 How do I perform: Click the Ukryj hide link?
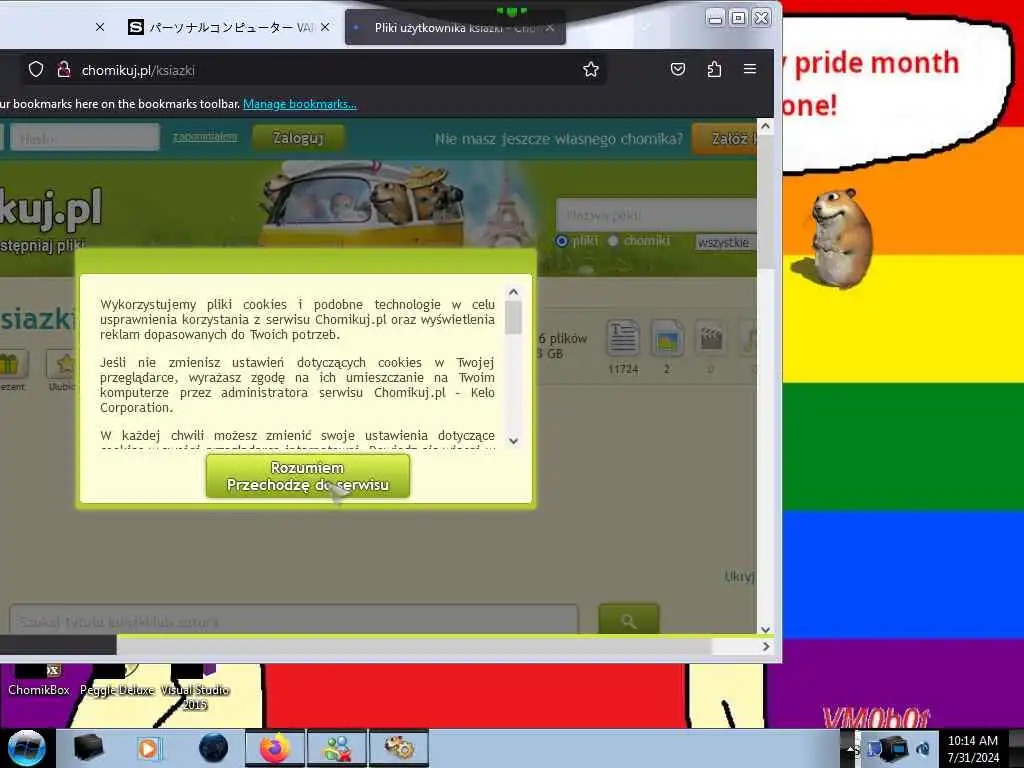pos(739,577)
